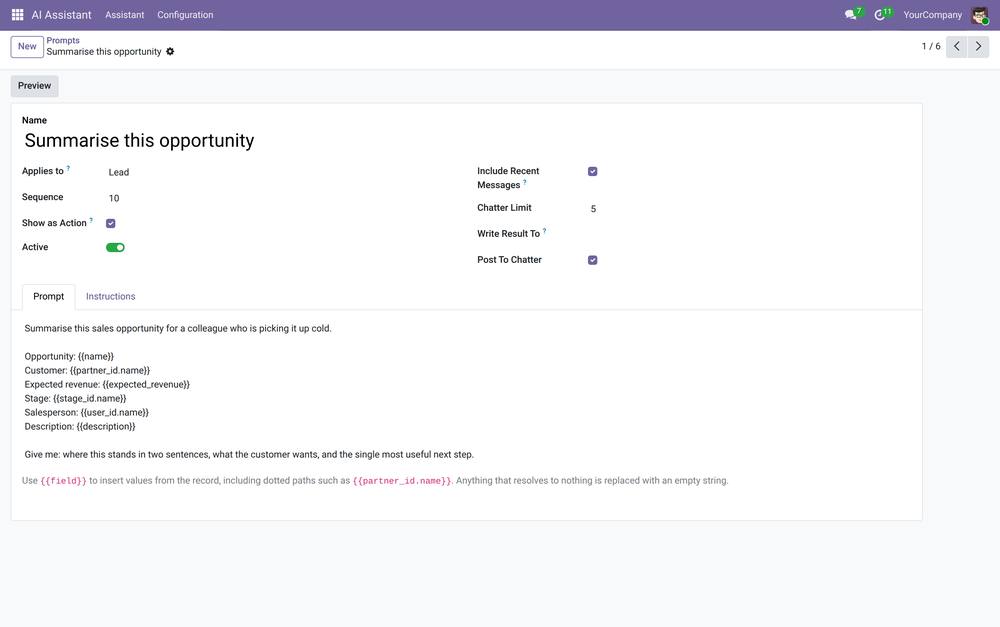Open the messages chat icon

coord(851,15)
